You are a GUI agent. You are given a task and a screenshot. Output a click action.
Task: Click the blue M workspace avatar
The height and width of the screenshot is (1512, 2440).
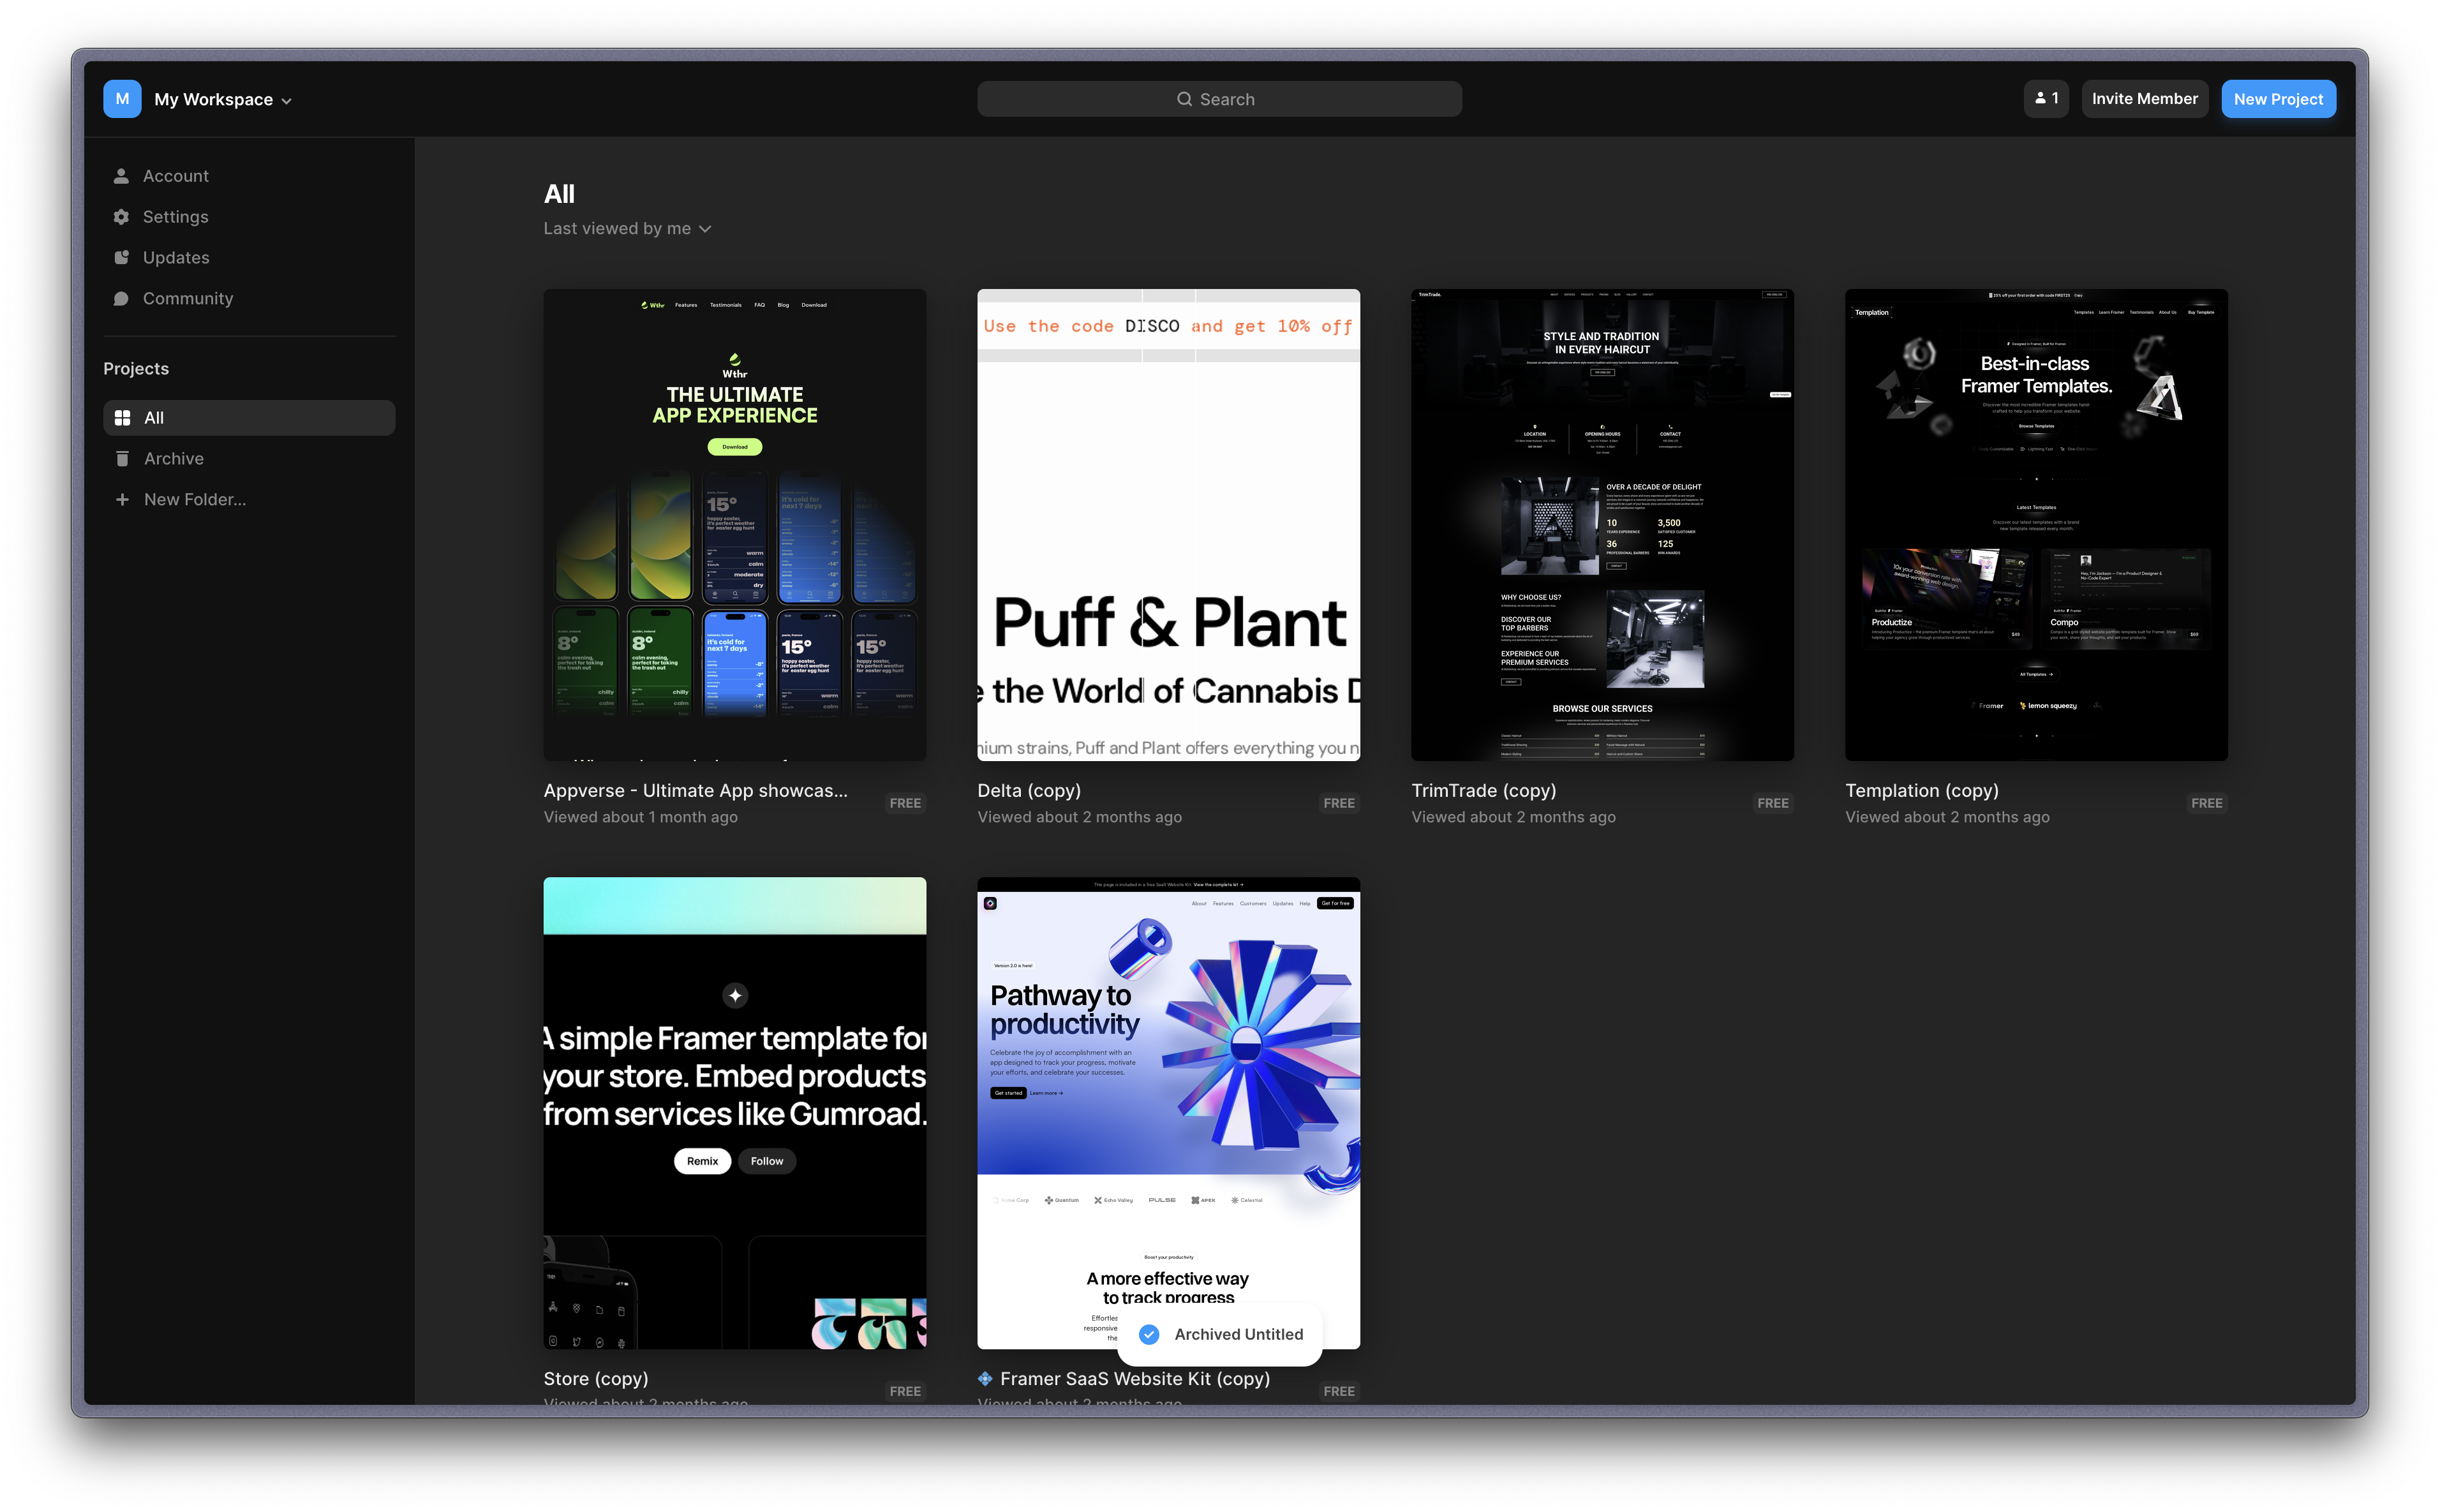coord(122,98)
